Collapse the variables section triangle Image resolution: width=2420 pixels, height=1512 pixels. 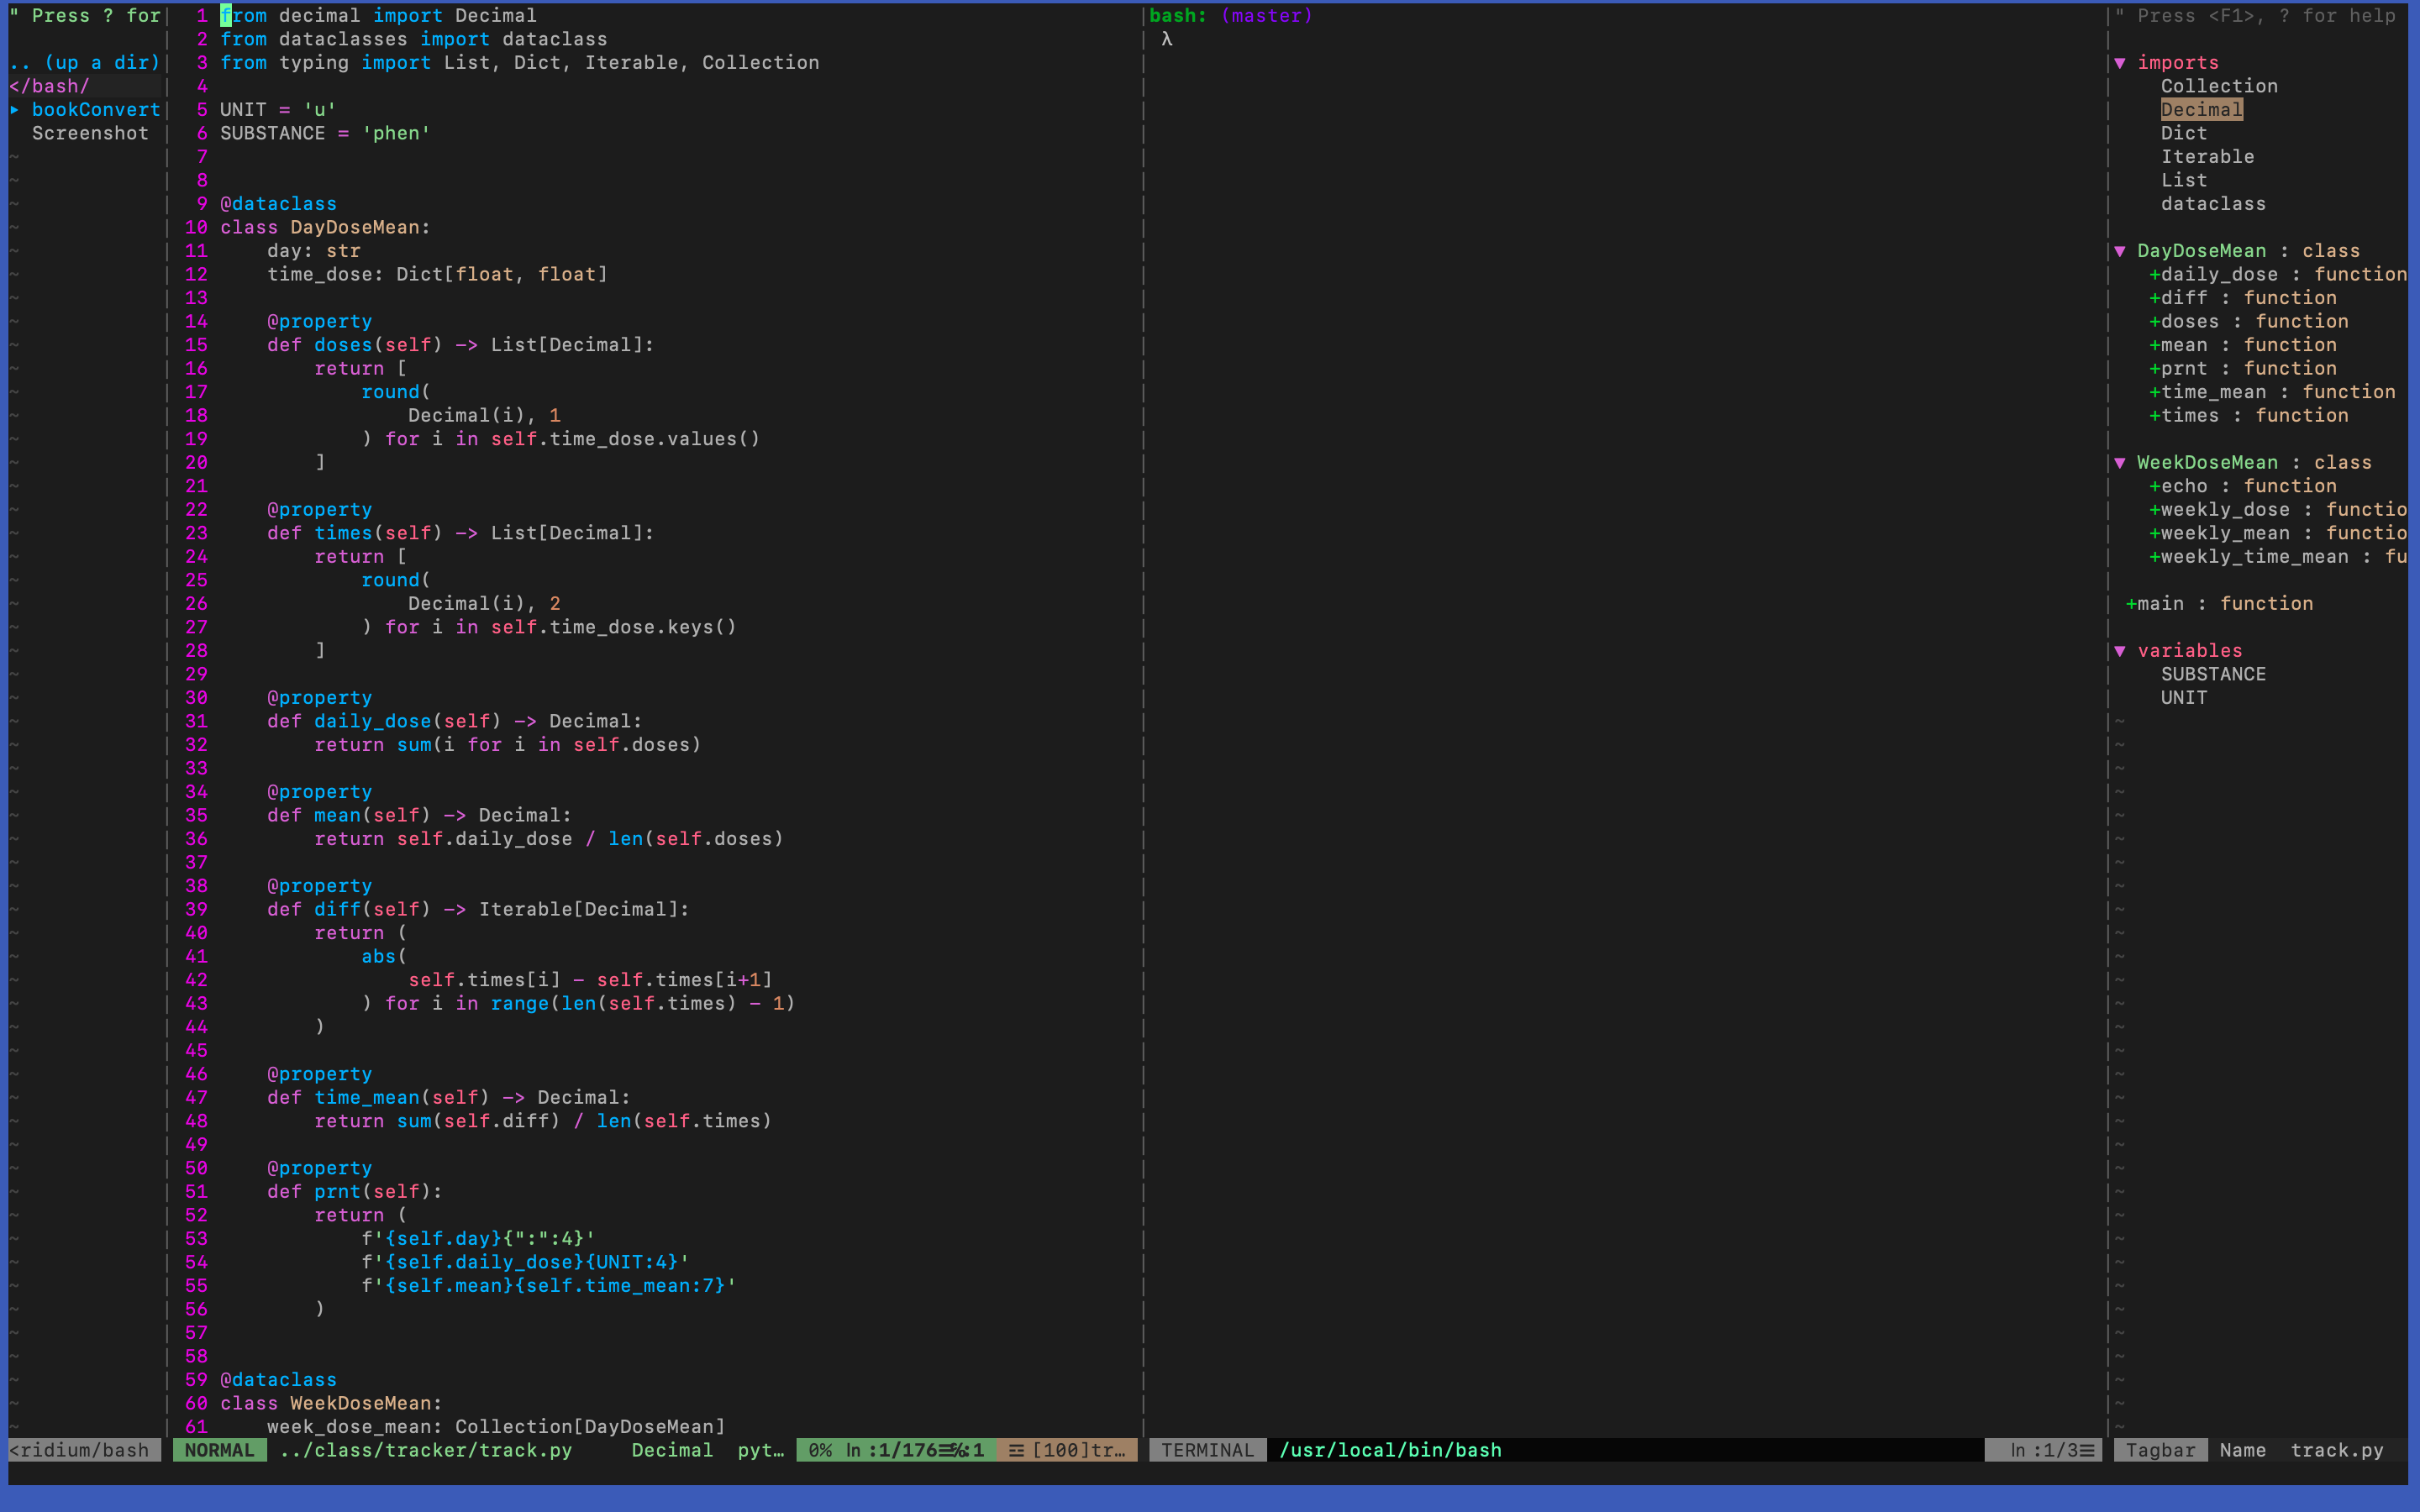click(2119, 651)
